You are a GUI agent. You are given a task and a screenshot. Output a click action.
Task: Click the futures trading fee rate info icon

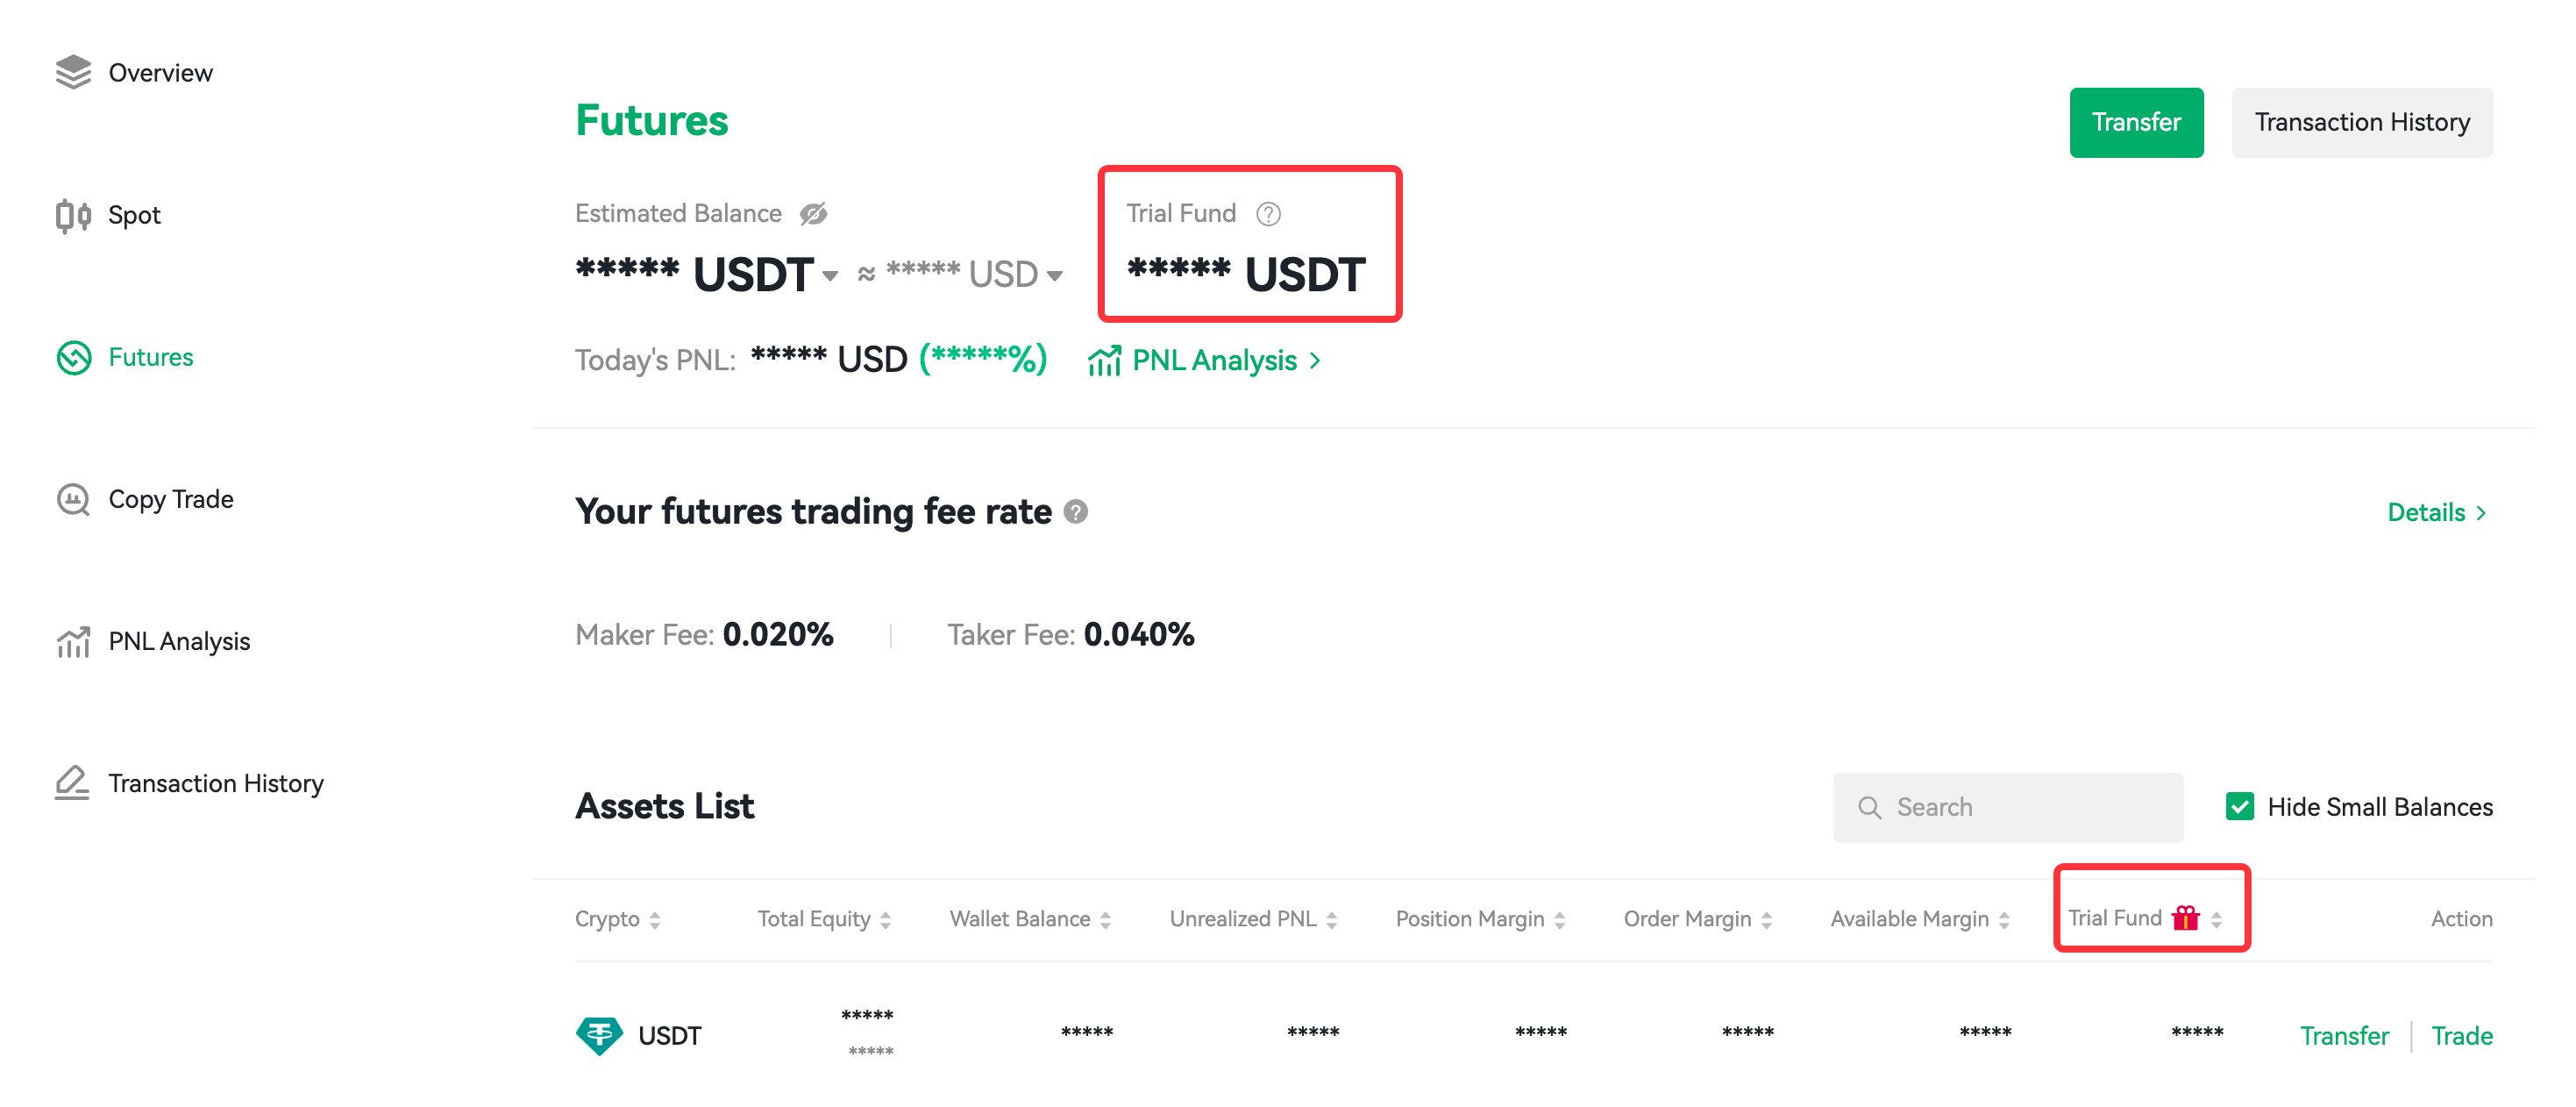(1075, 512)
